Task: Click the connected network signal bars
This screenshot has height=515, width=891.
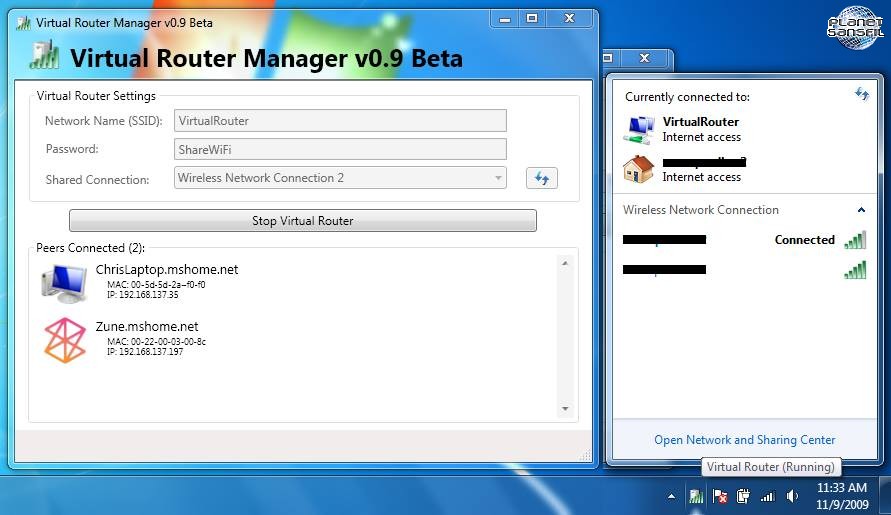Action: (855, 240)
